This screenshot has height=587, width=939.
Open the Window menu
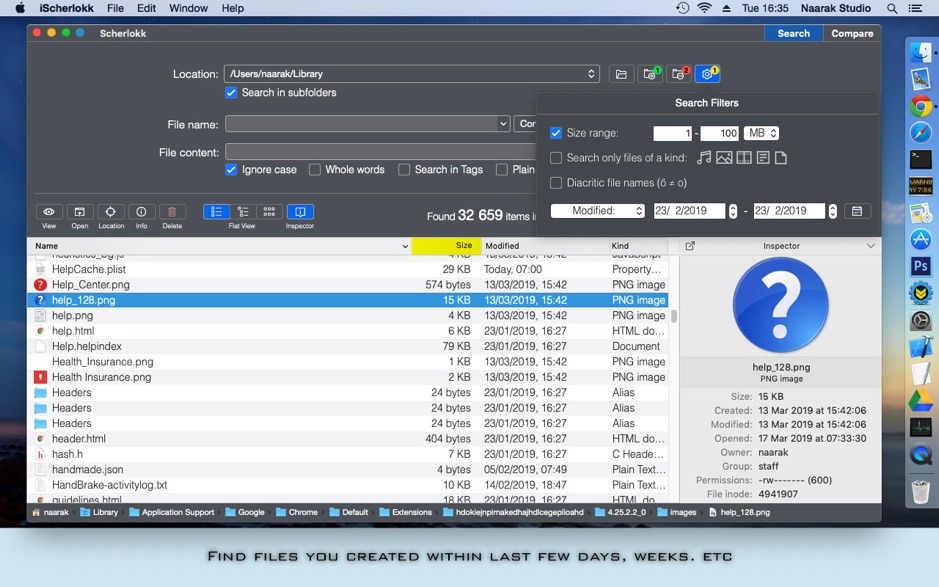pos(188,8)
